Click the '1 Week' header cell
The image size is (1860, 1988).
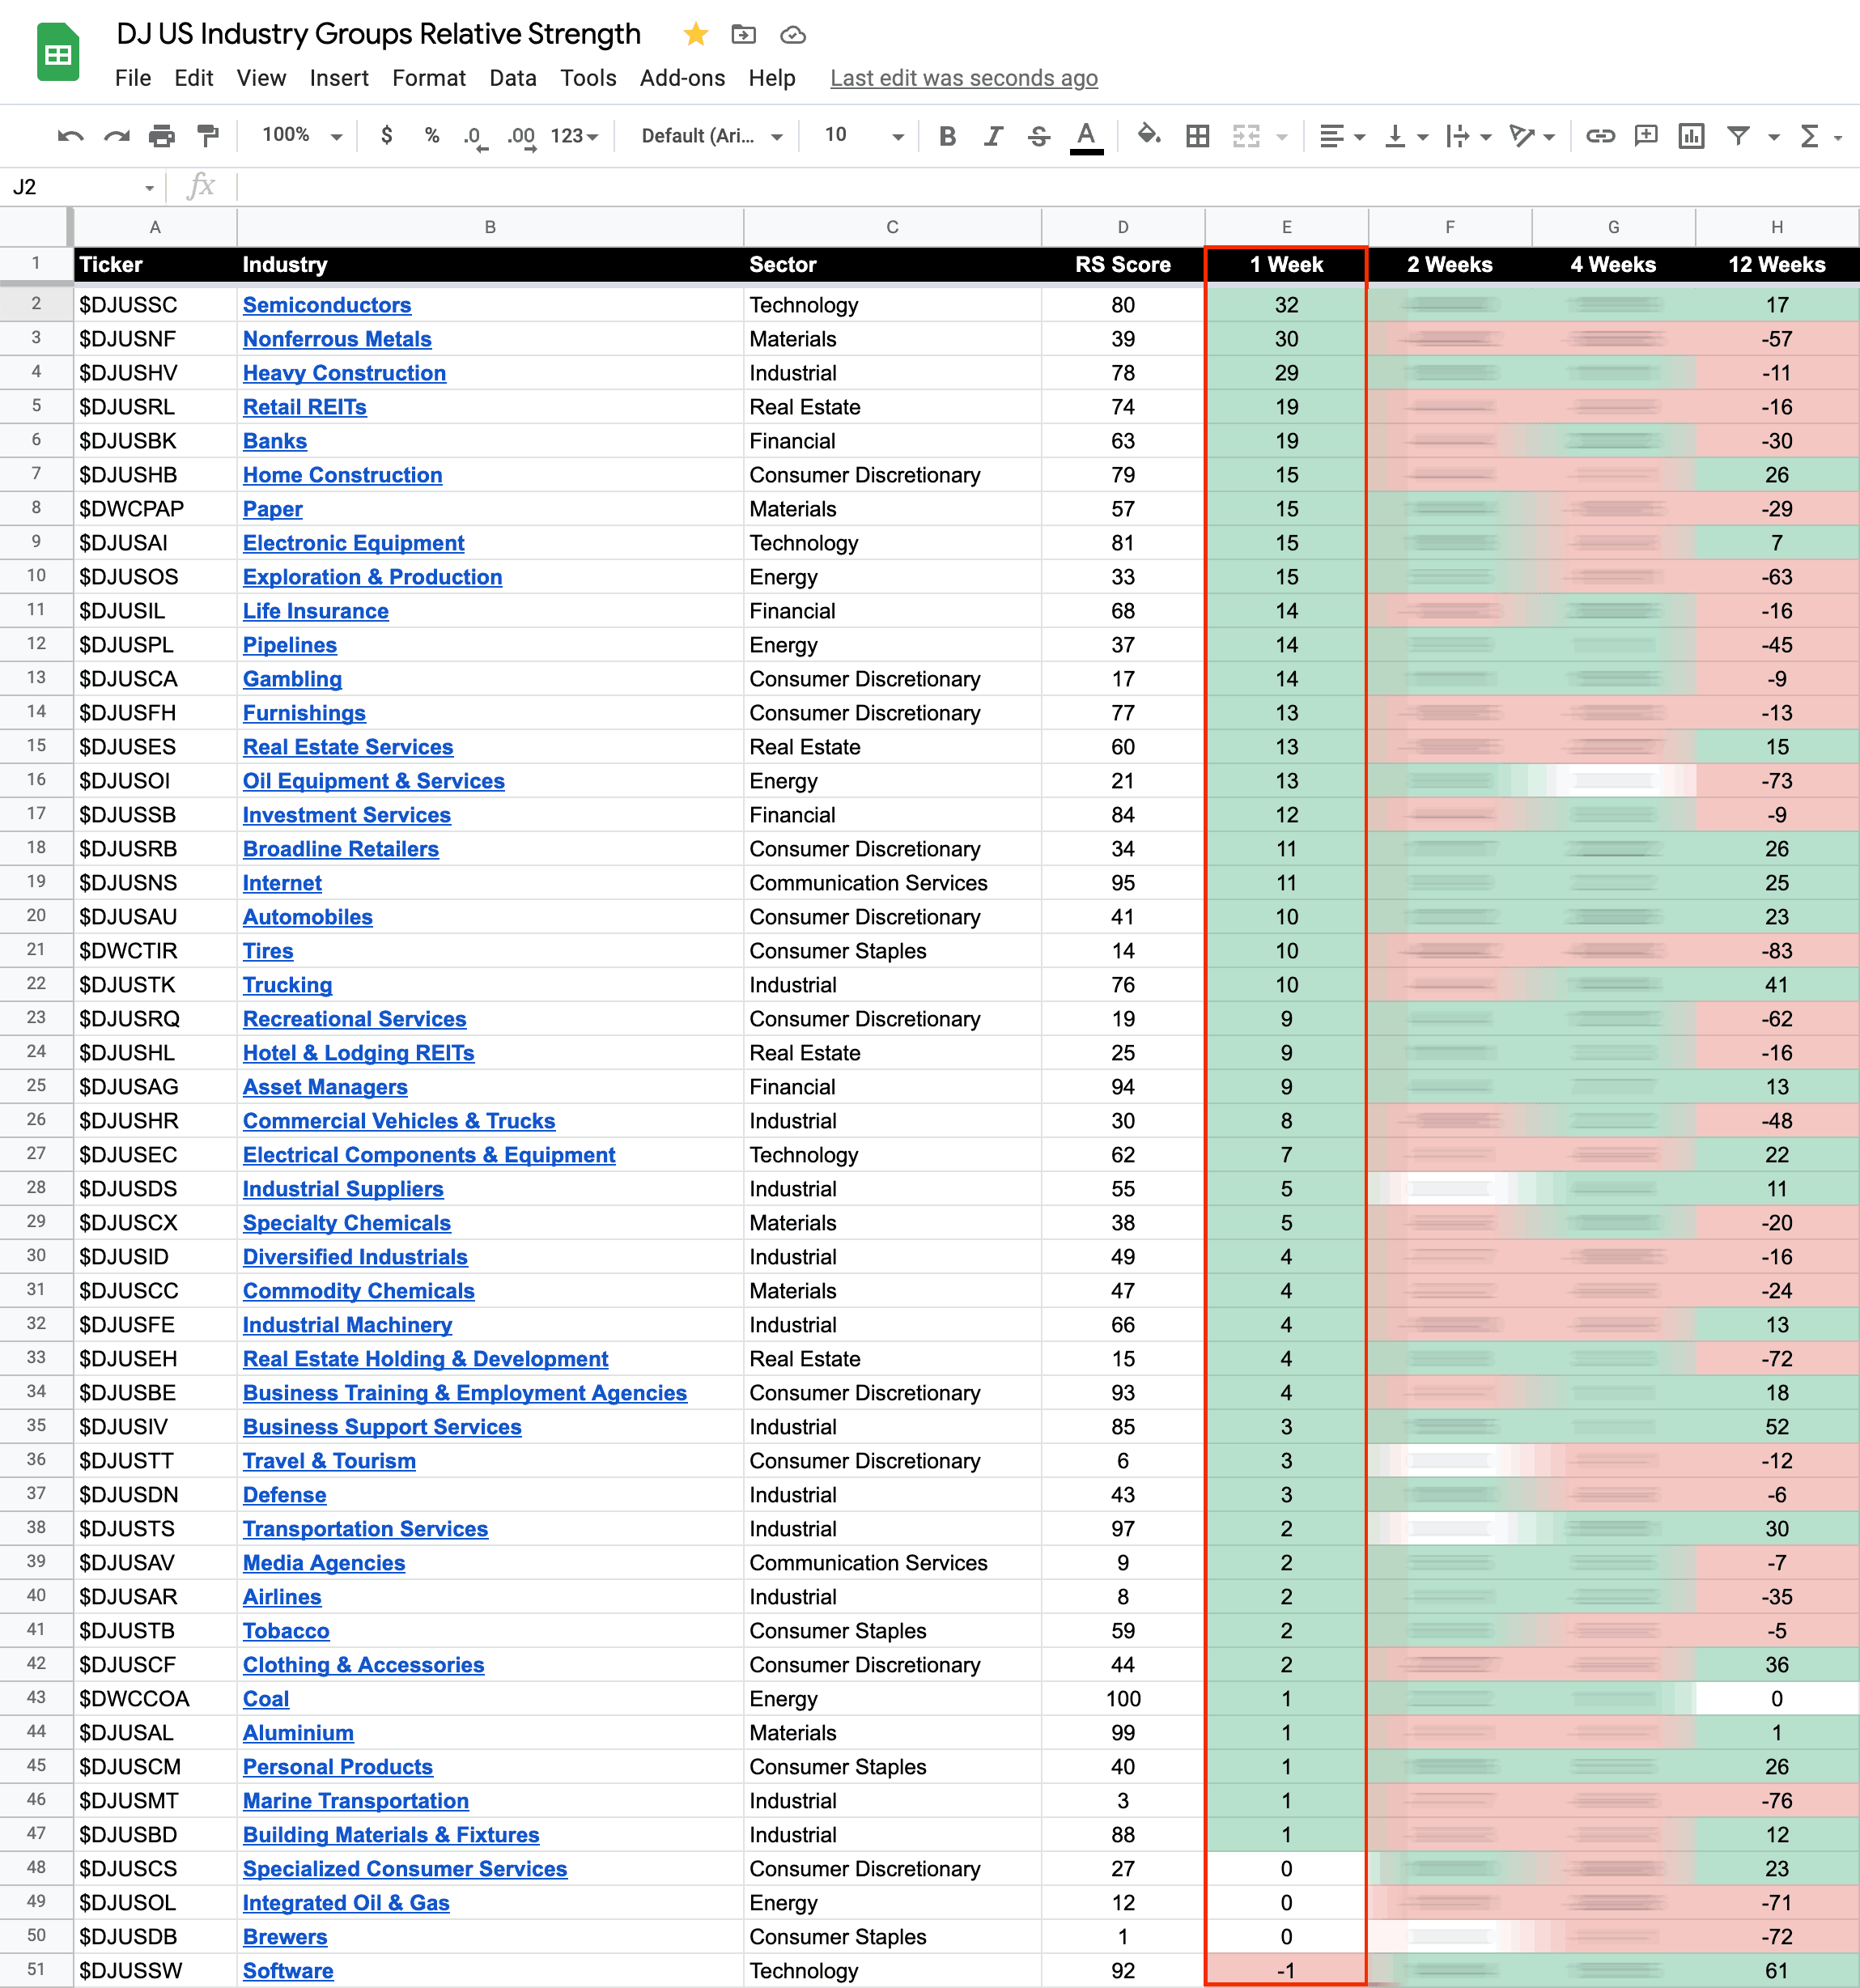tap(1286, 265)
